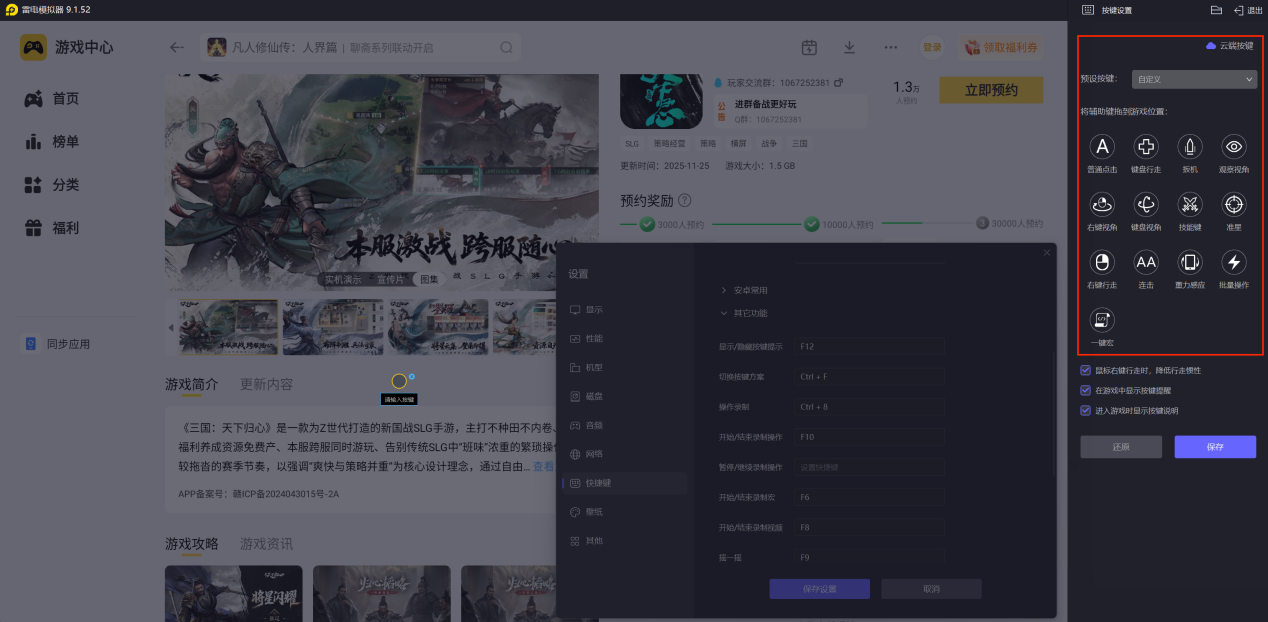Image resolution: width=1268 pixels, height=622 pixels.
Task: Select the 连击 (AA) tool
Action: click(1146, 263)
